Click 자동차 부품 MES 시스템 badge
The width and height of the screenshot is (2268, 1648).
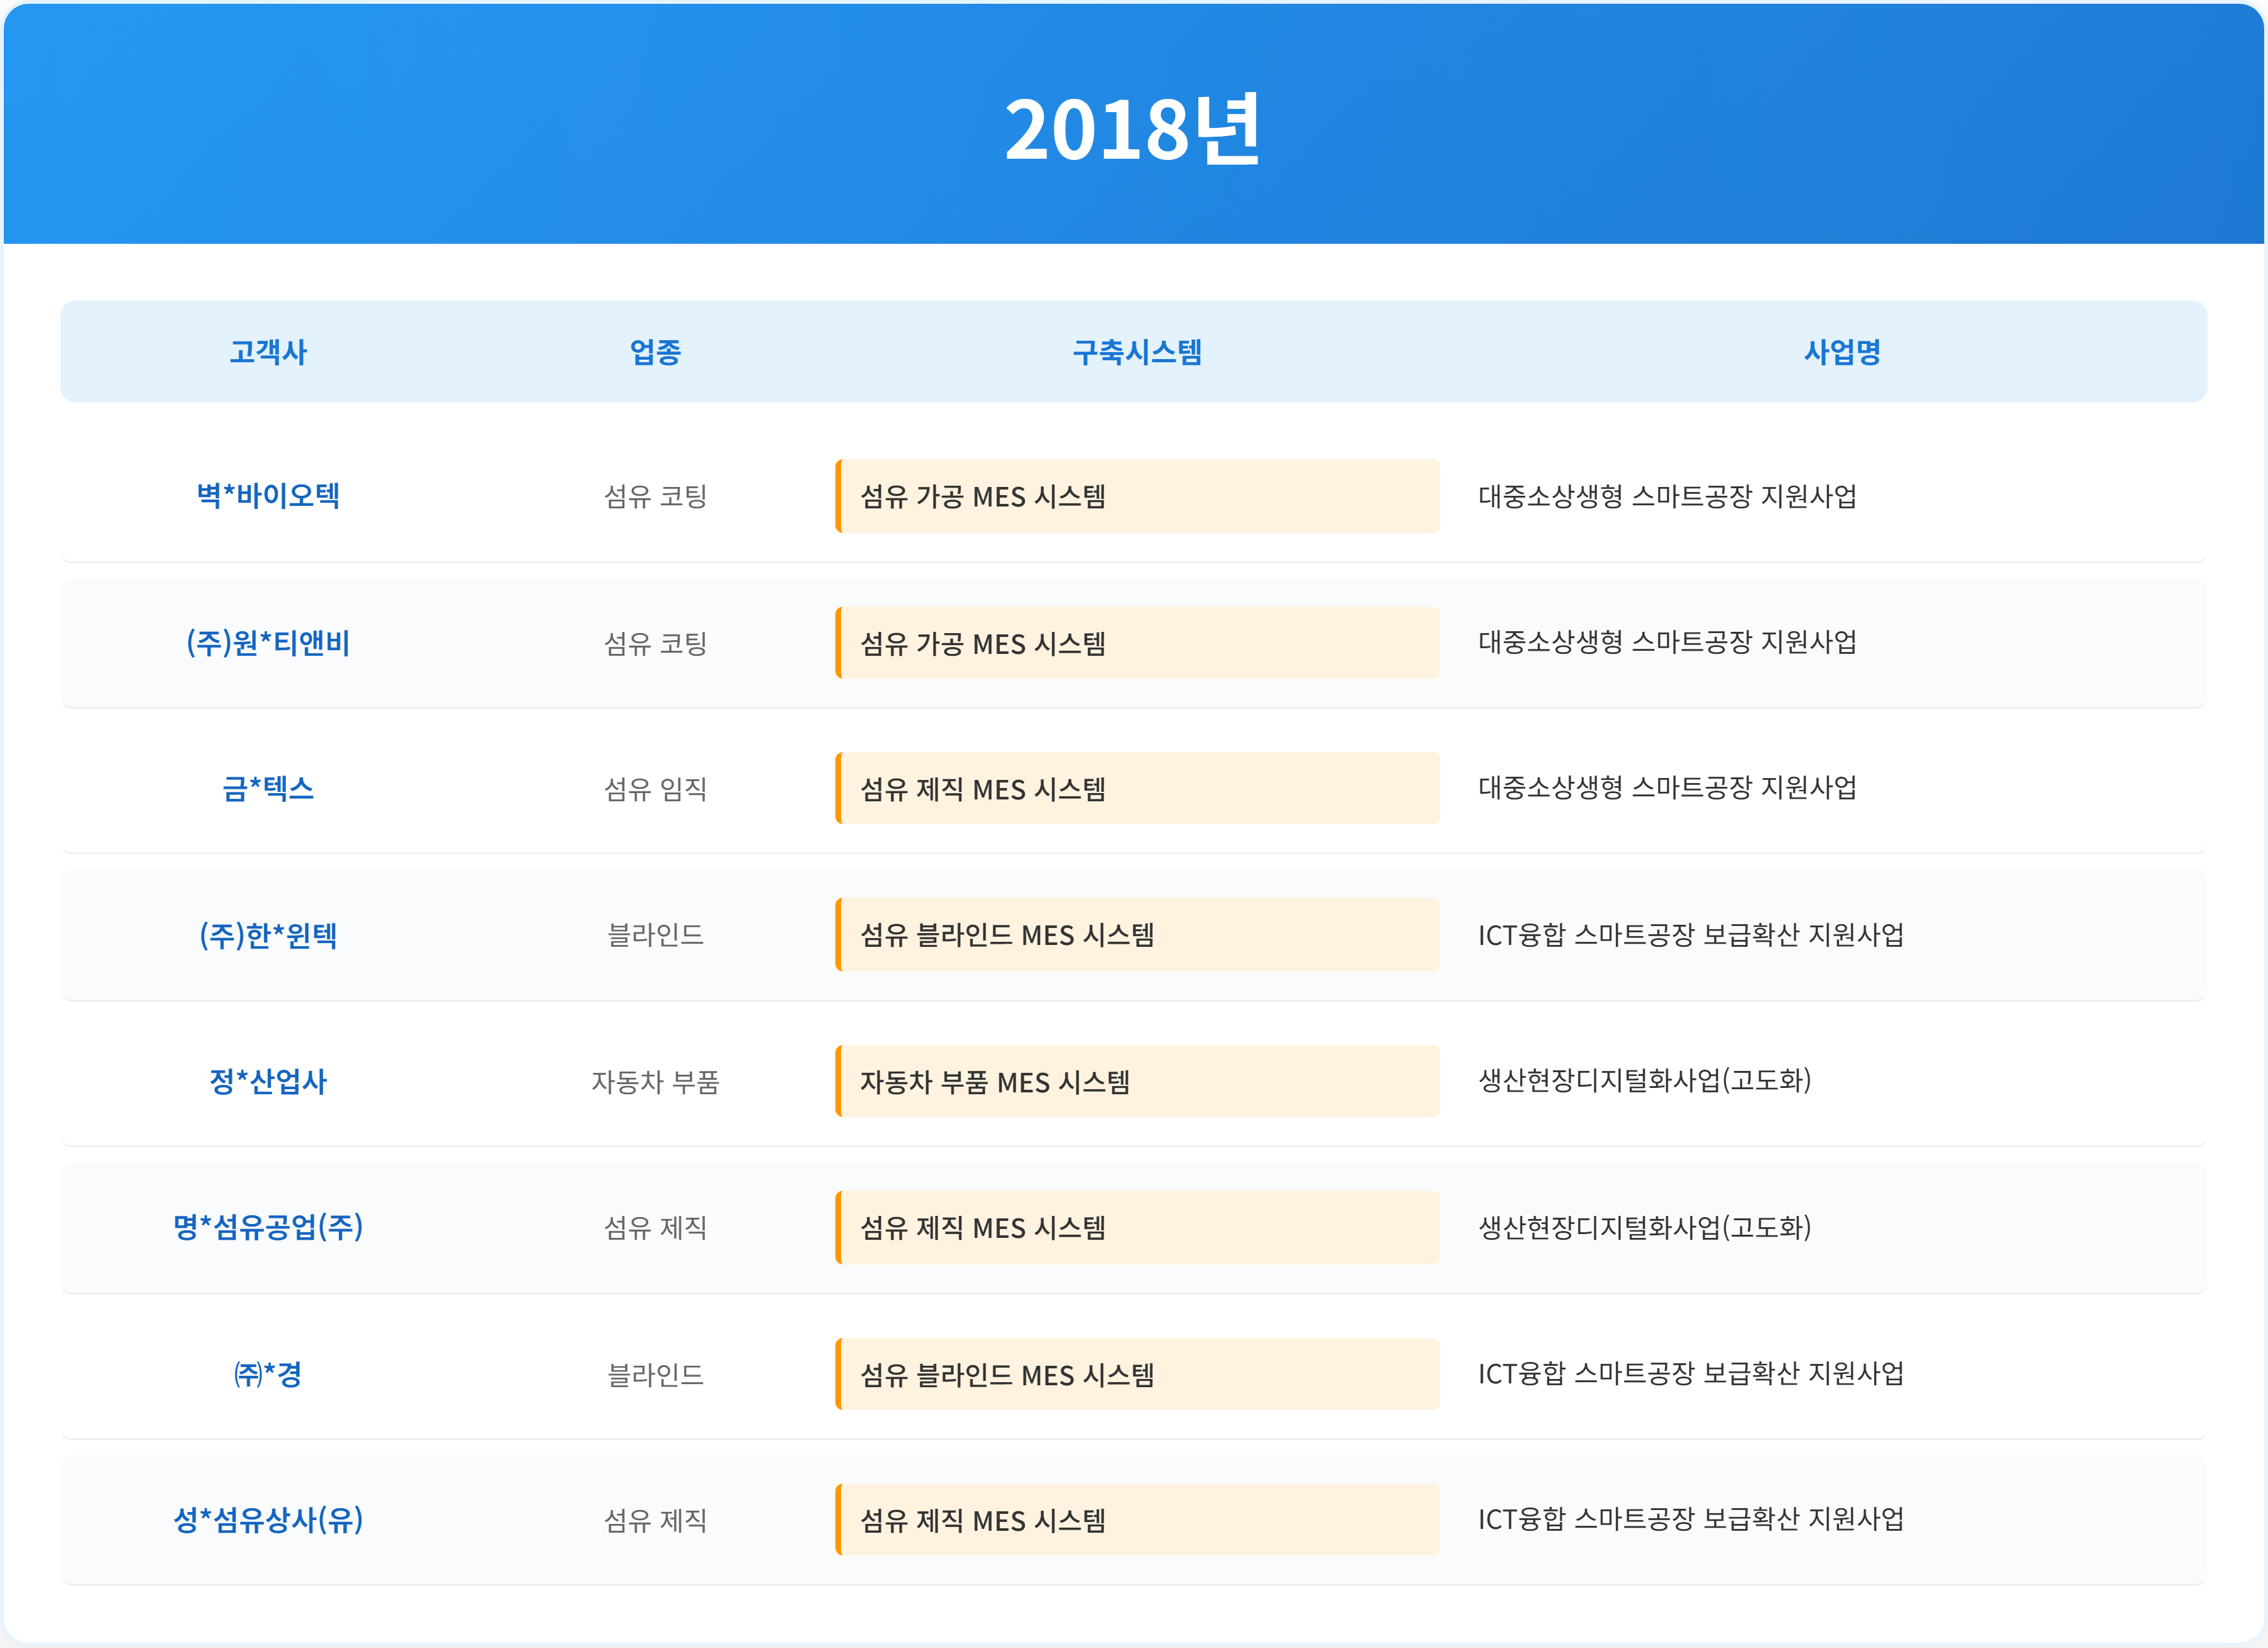995,1082
